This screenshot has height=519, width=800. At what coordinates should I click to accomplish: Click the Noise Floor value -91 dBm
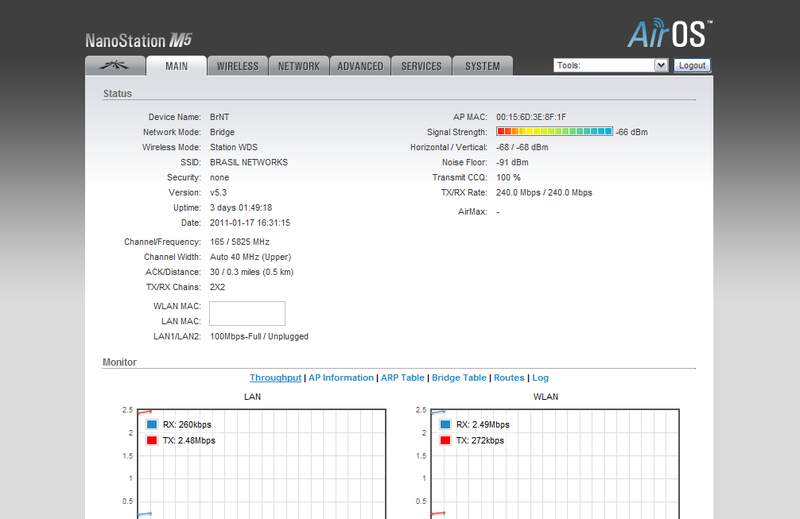tap(512, 162)
